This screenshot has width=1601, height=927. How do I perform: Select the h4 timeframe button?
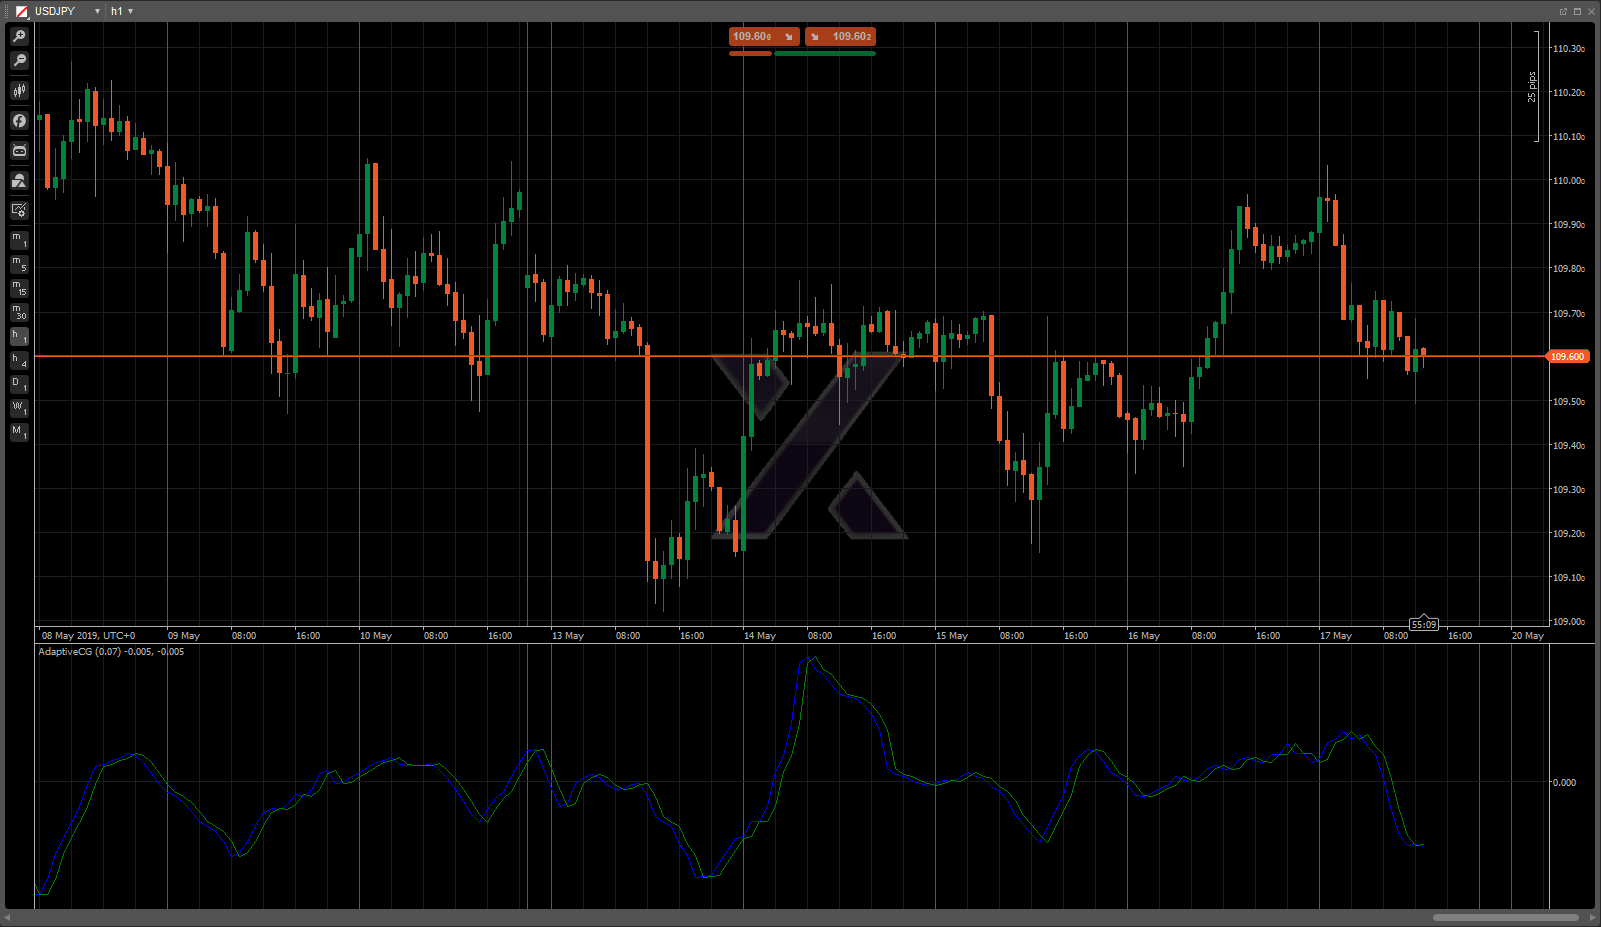click(x=19, y=360)
